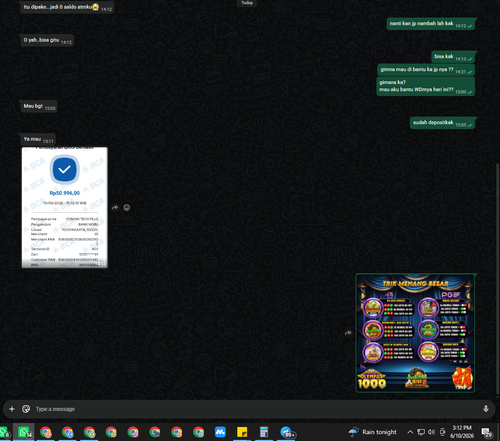Viewport: 500px width, 441px height.
Task: Select the message "O yah..bisa gitu"
Action: pos(47,40)
